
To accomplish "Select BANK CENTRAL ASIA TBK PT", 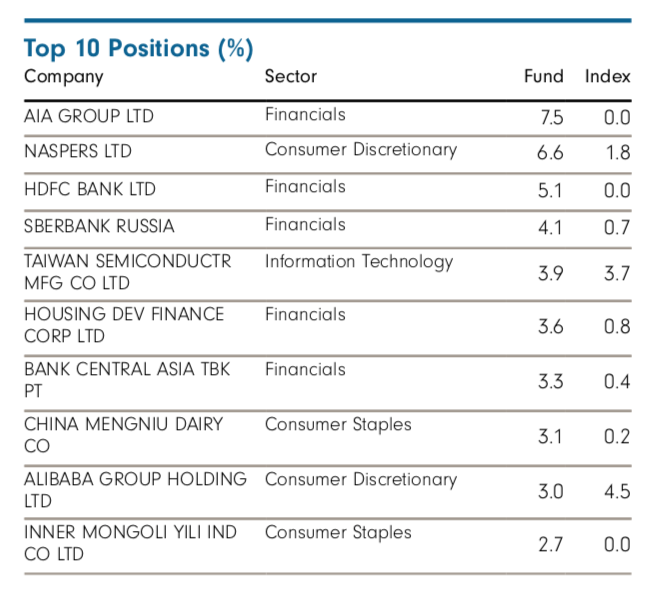I will coord(127,380).
